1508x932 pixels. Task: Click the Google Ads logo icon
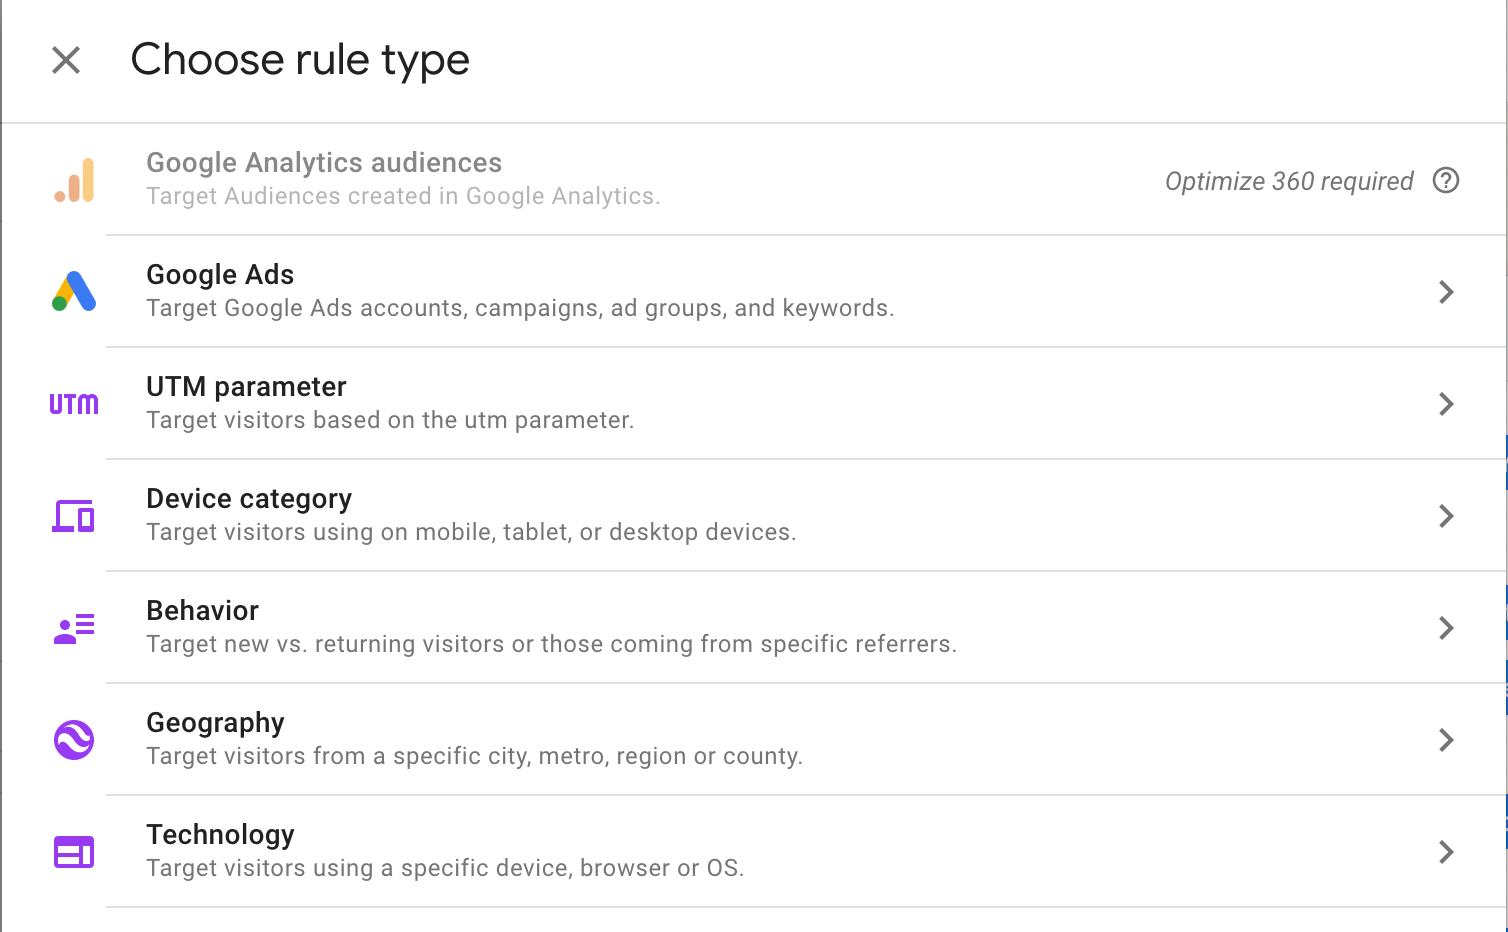tap(74, 291)
